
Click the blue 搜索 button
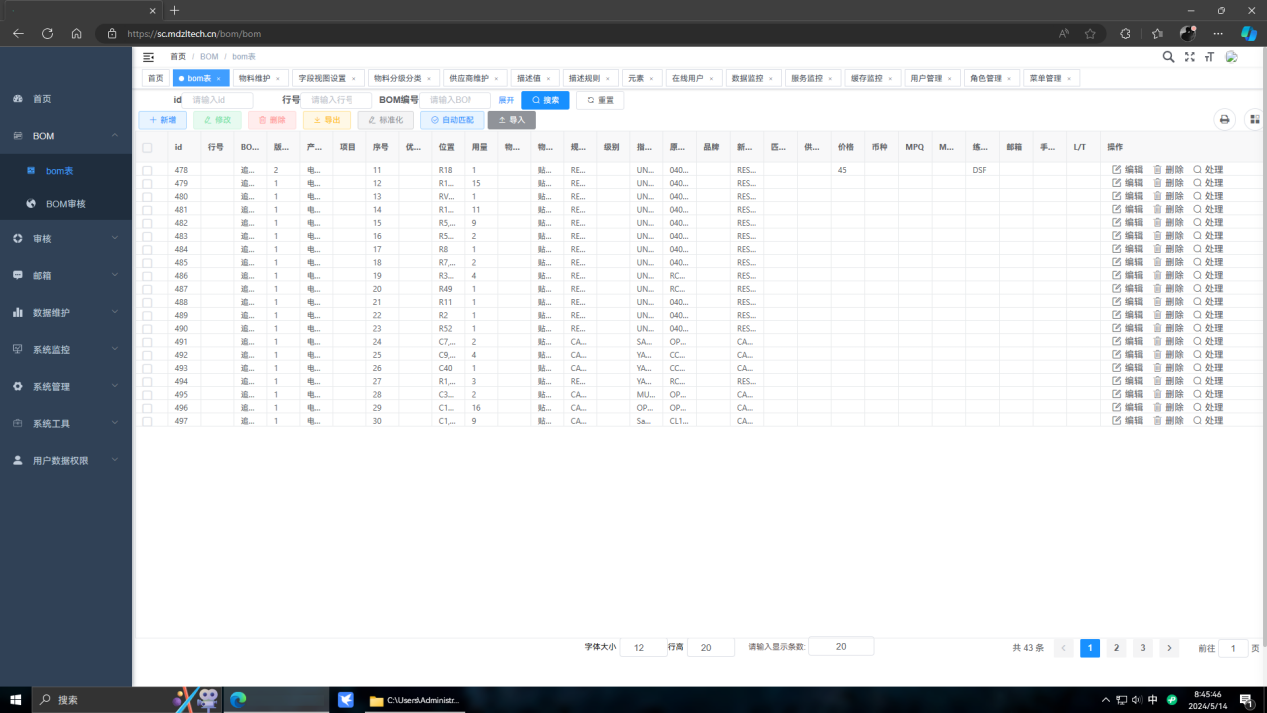tap(545, 100)
